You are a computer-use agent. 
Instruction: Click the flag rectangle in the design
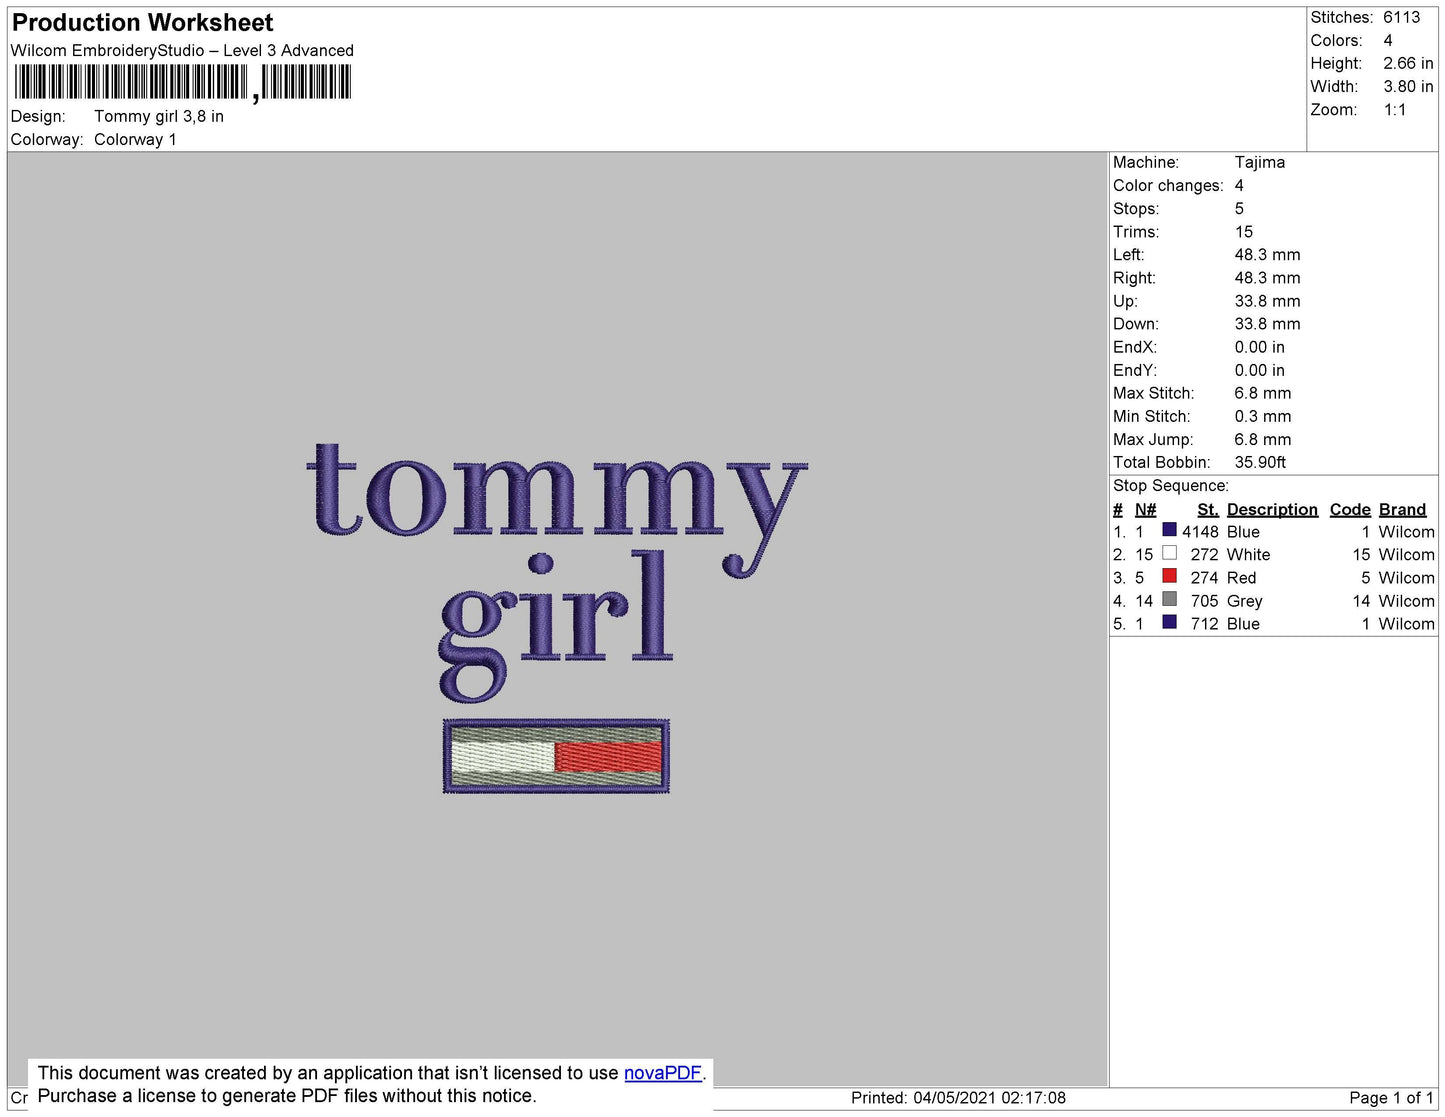556,757
